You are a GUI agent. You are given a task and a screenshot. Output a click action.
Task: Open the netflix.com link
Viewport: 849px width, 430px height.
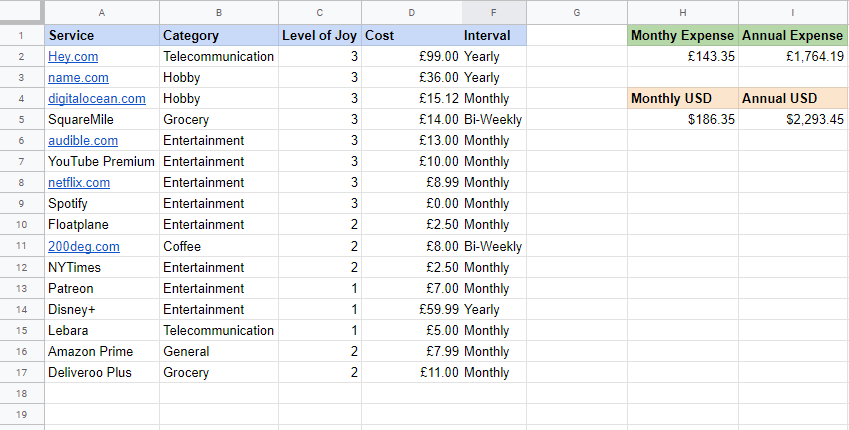pyautogui.click(x=79, y=183)
